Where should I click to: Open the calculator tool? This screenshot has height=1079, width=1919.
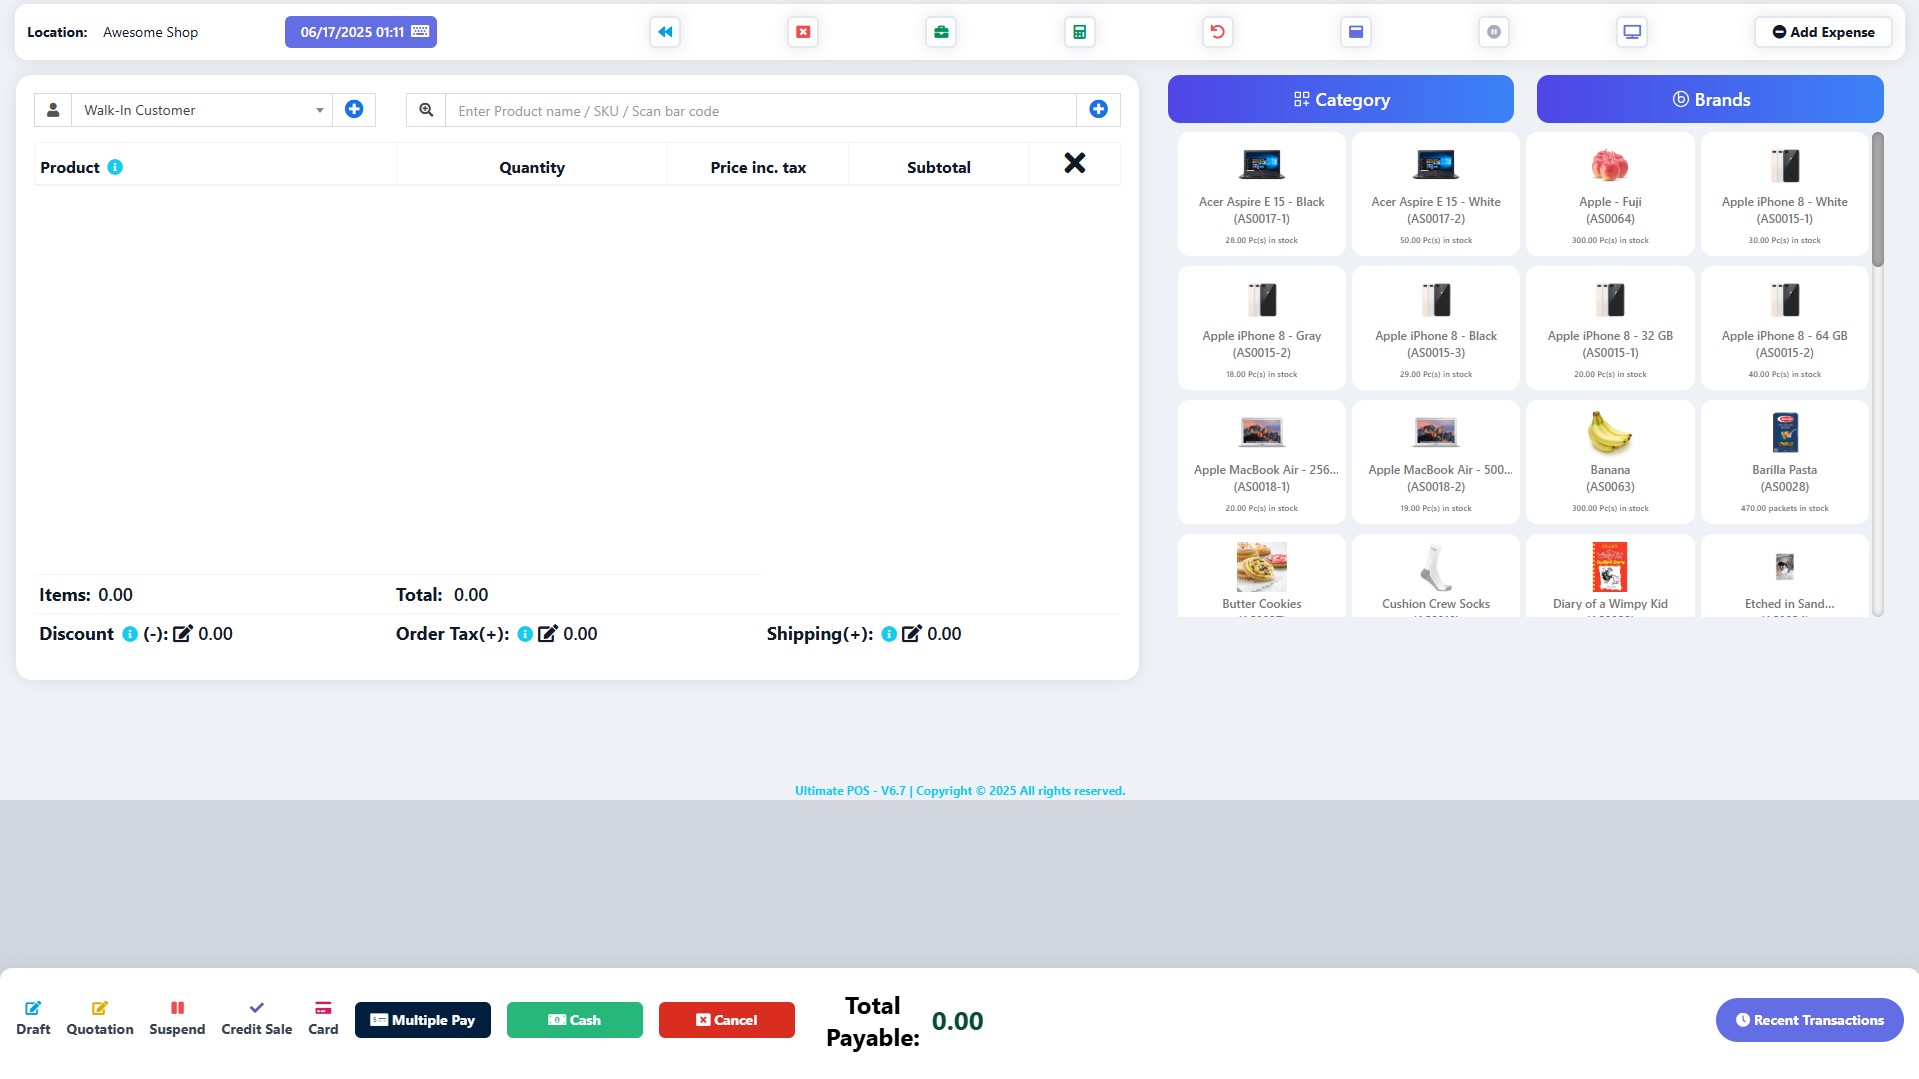point(1079,31)
